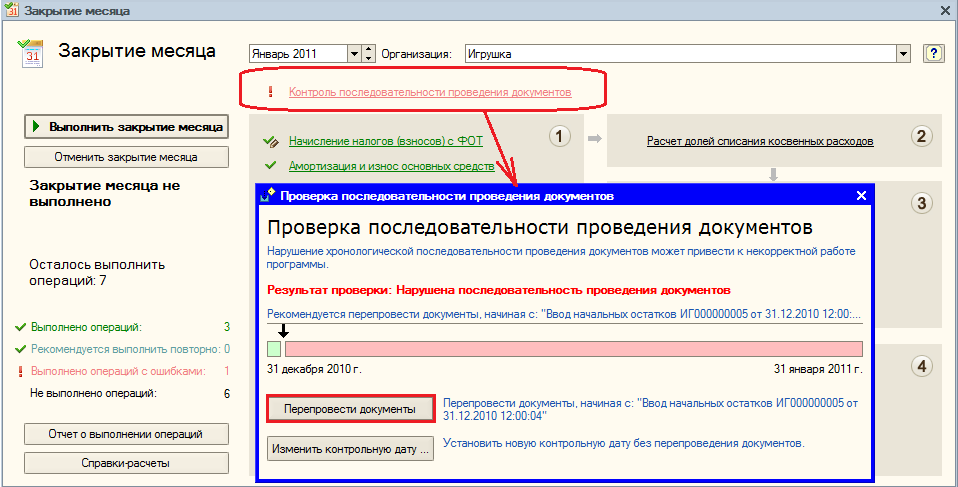Click green segment of the sequence bar
Image resolution: width=958 pixels, height=487 pixels.
coord(274,350)
